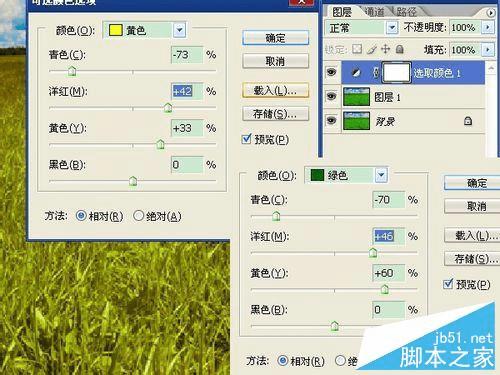The image size is (500, 375).
Task: Click the lock position move icon
Action: click(x=385, y=49)
